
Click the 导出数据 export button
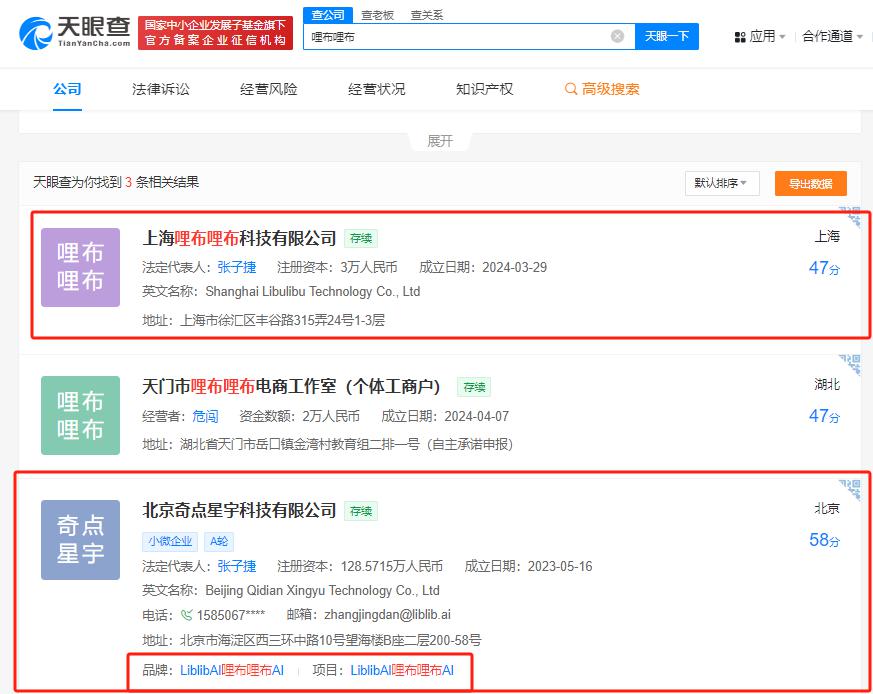[x=810, y=183]
